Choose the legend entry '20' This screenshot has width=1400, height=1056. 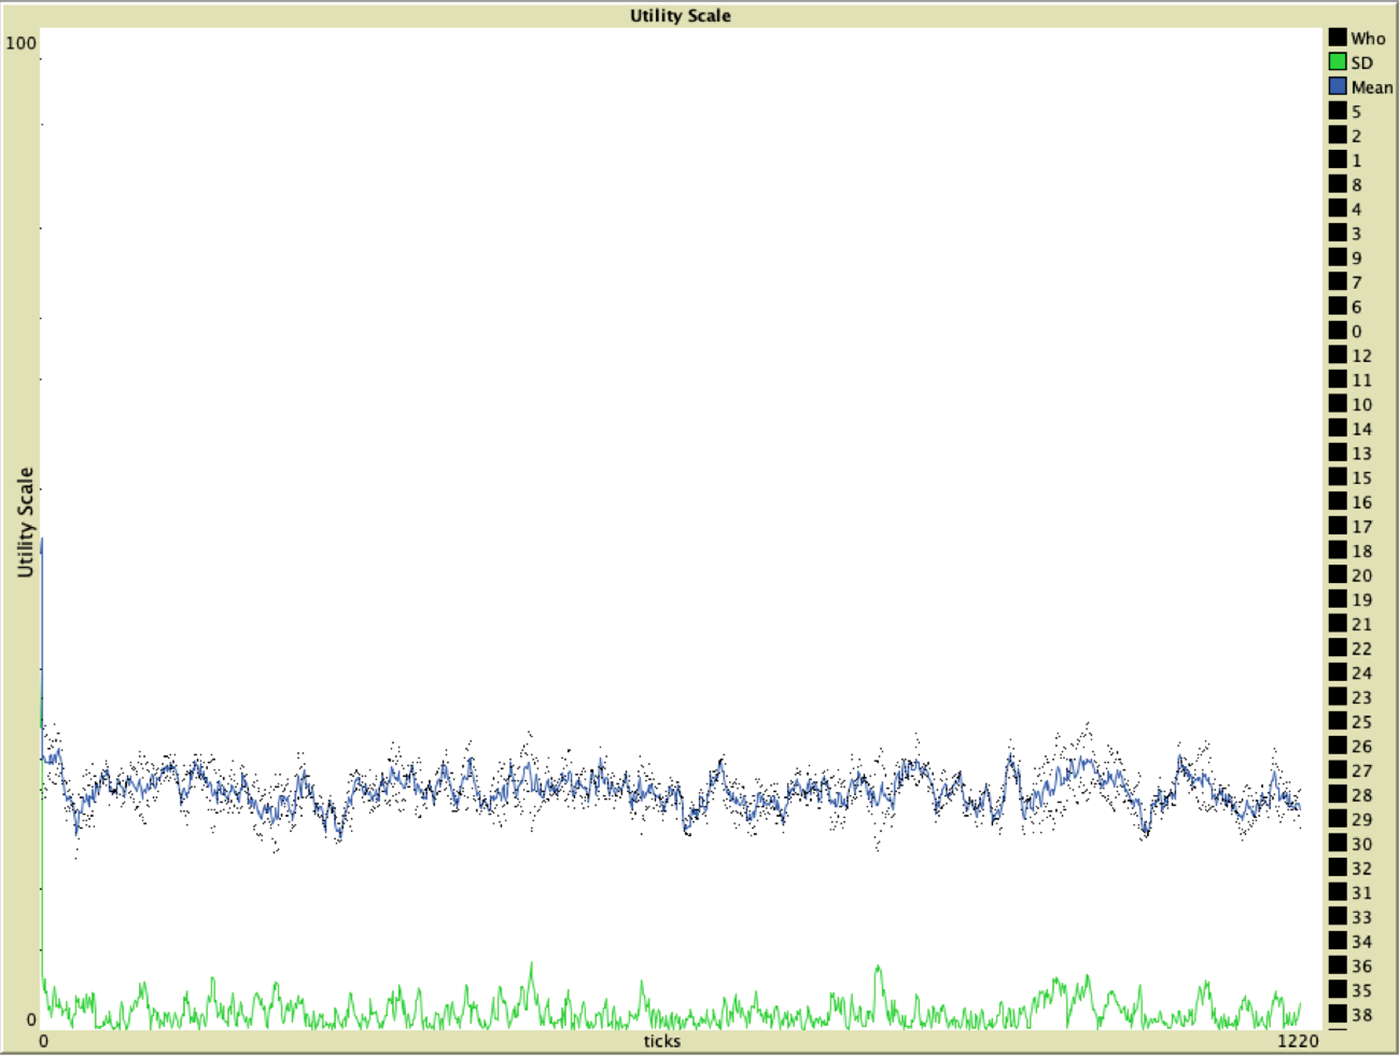(x=1350, y=575)
